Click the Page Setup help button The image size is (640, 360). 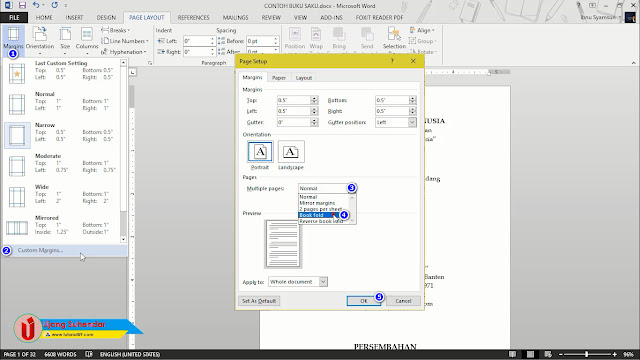[392, 61]
